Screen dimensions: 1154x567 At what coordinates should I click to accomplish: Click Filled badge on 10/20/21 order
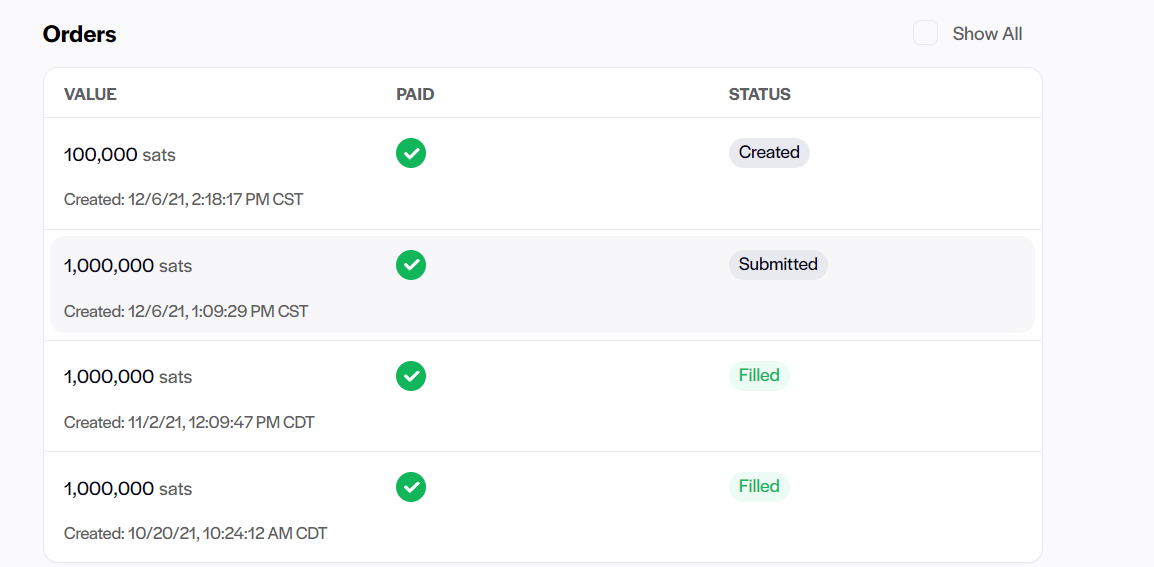759,487
